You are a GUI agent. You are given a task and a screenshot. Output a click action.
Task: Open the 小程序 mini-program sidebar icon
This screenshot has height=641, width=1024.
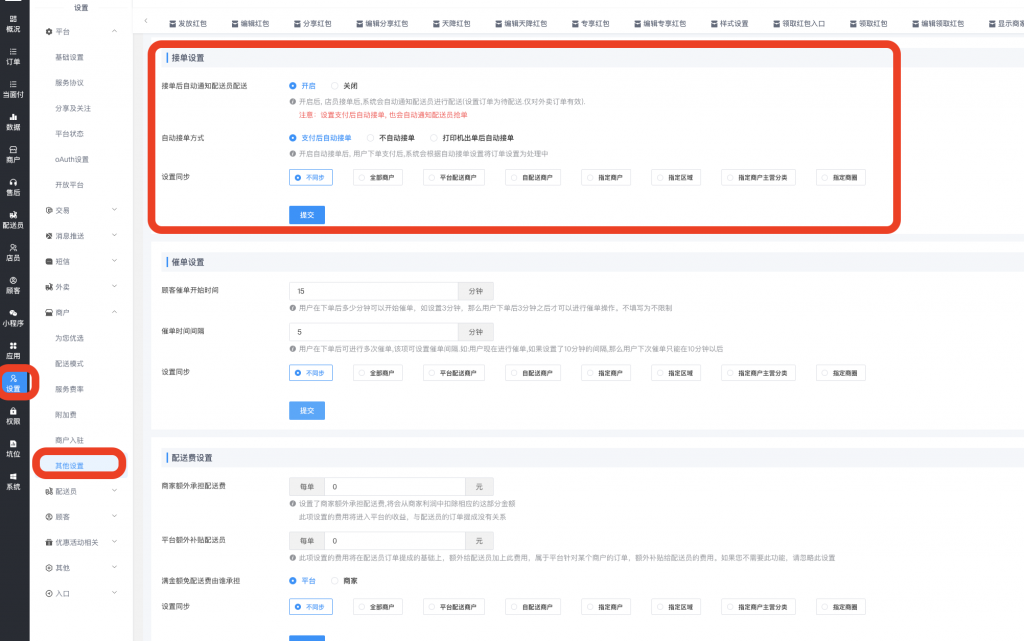[x=13, y=318]
